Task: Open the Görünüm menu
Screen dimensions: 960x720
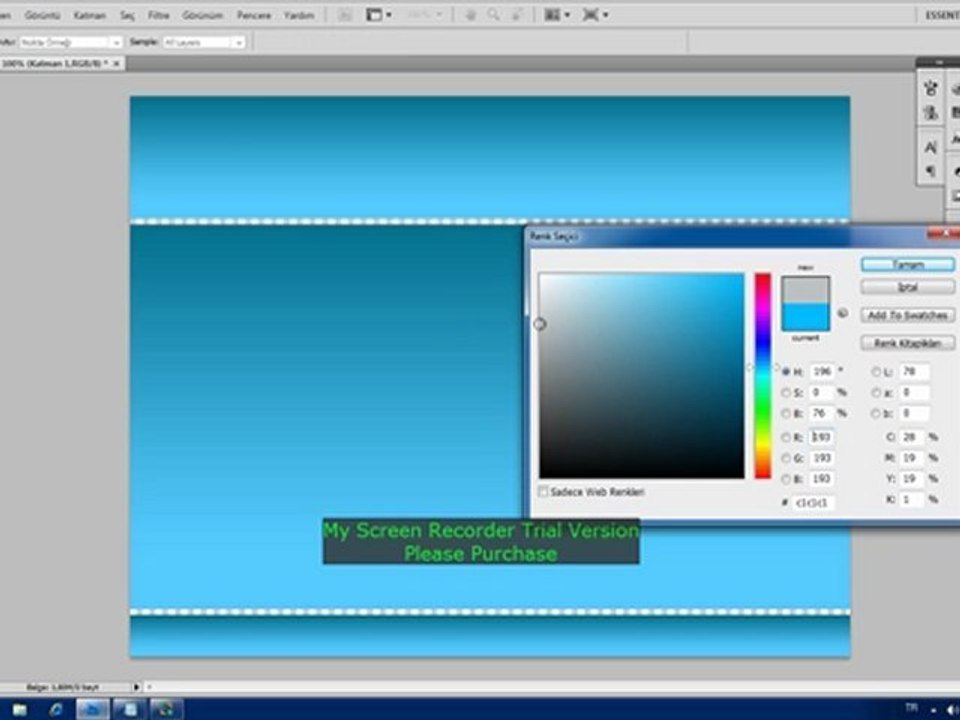Action: pyautogui.click(x=203, y=15)
